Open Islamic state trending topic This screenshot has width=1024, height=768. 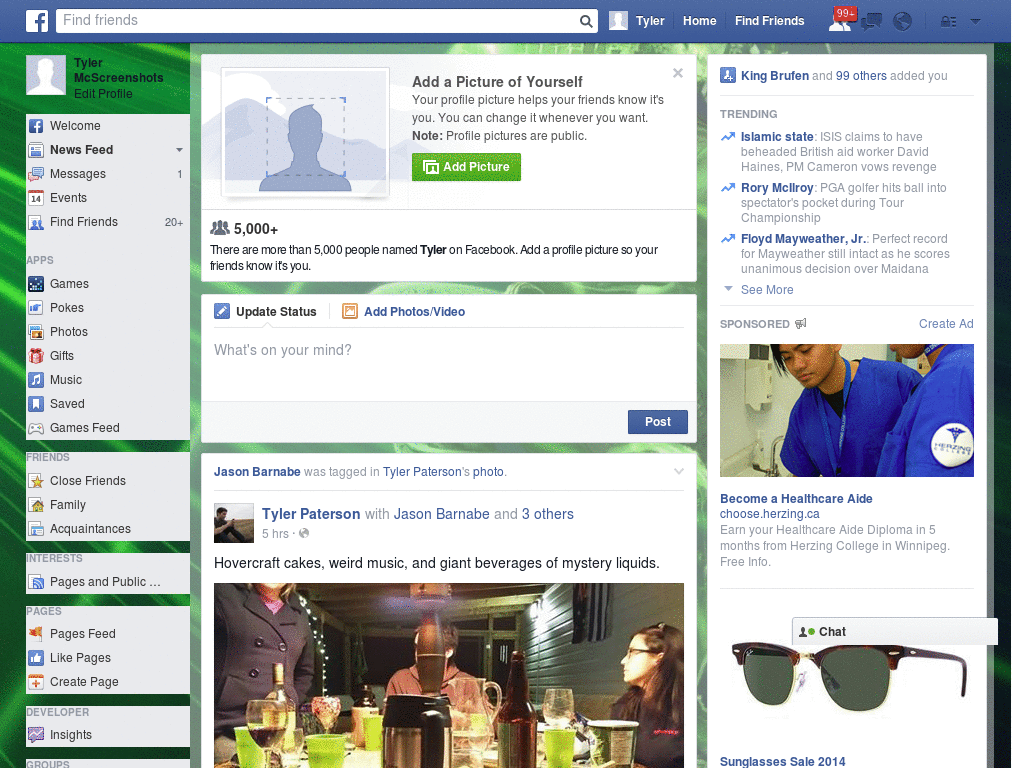point(777,136)
